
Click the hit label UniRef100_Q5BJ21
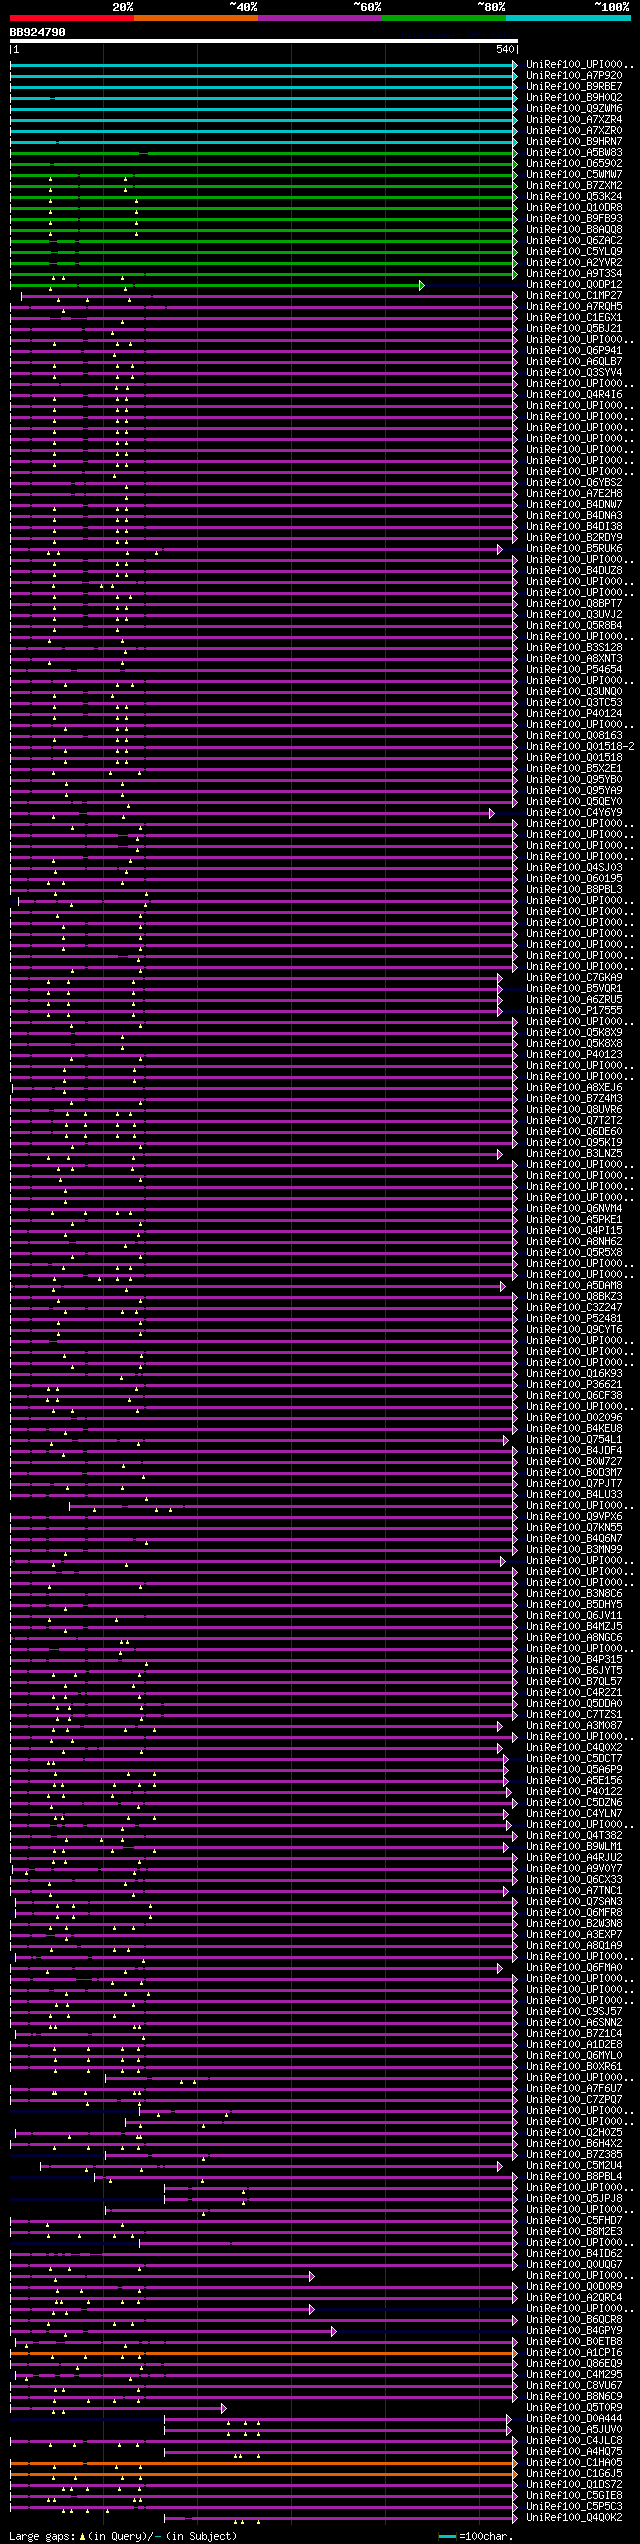[574, 329]
